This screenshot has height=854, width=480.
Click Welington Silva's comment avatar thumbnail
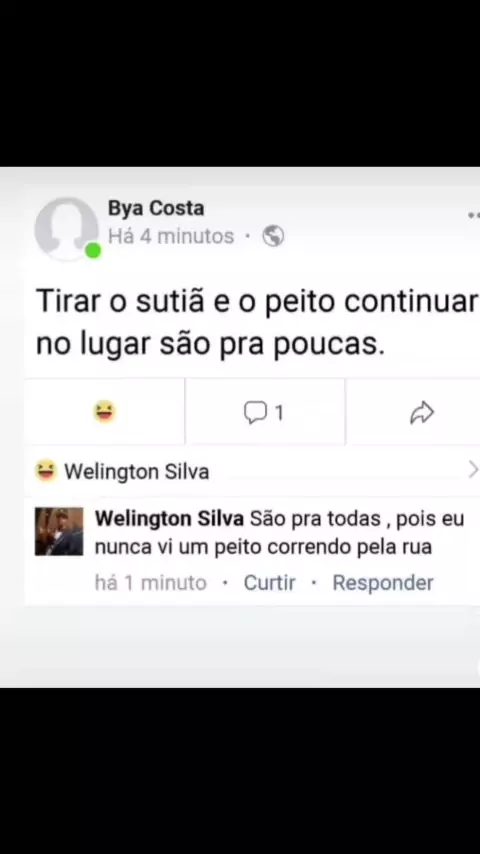point(59,532)
